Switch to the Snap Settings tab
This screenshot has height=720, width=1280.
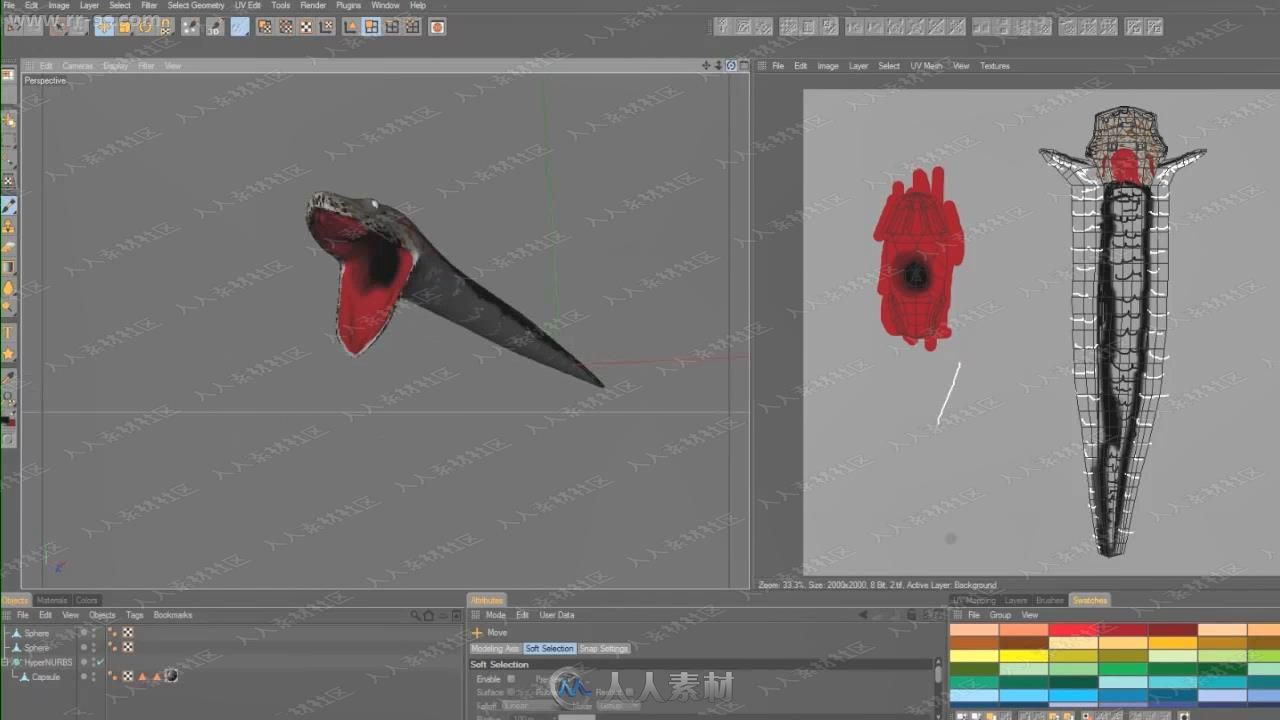click(x=604, y=648)
